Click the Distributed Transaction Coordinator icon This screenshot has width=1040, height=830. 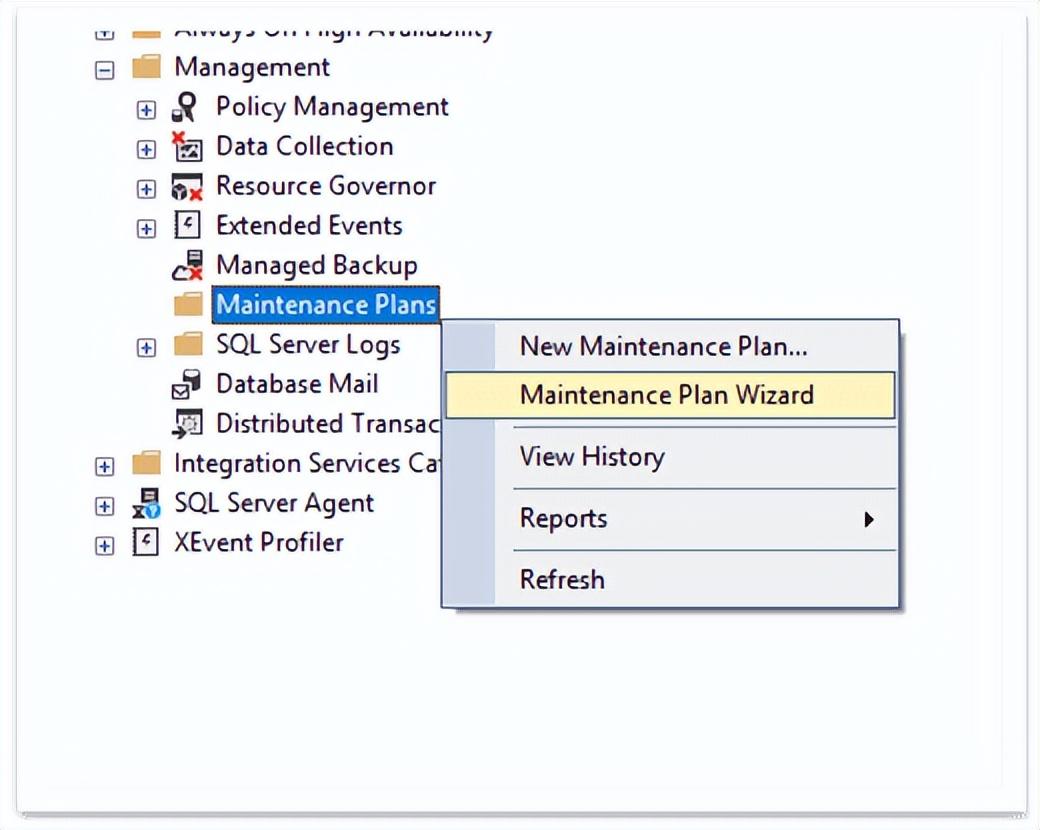coord(187,424)
